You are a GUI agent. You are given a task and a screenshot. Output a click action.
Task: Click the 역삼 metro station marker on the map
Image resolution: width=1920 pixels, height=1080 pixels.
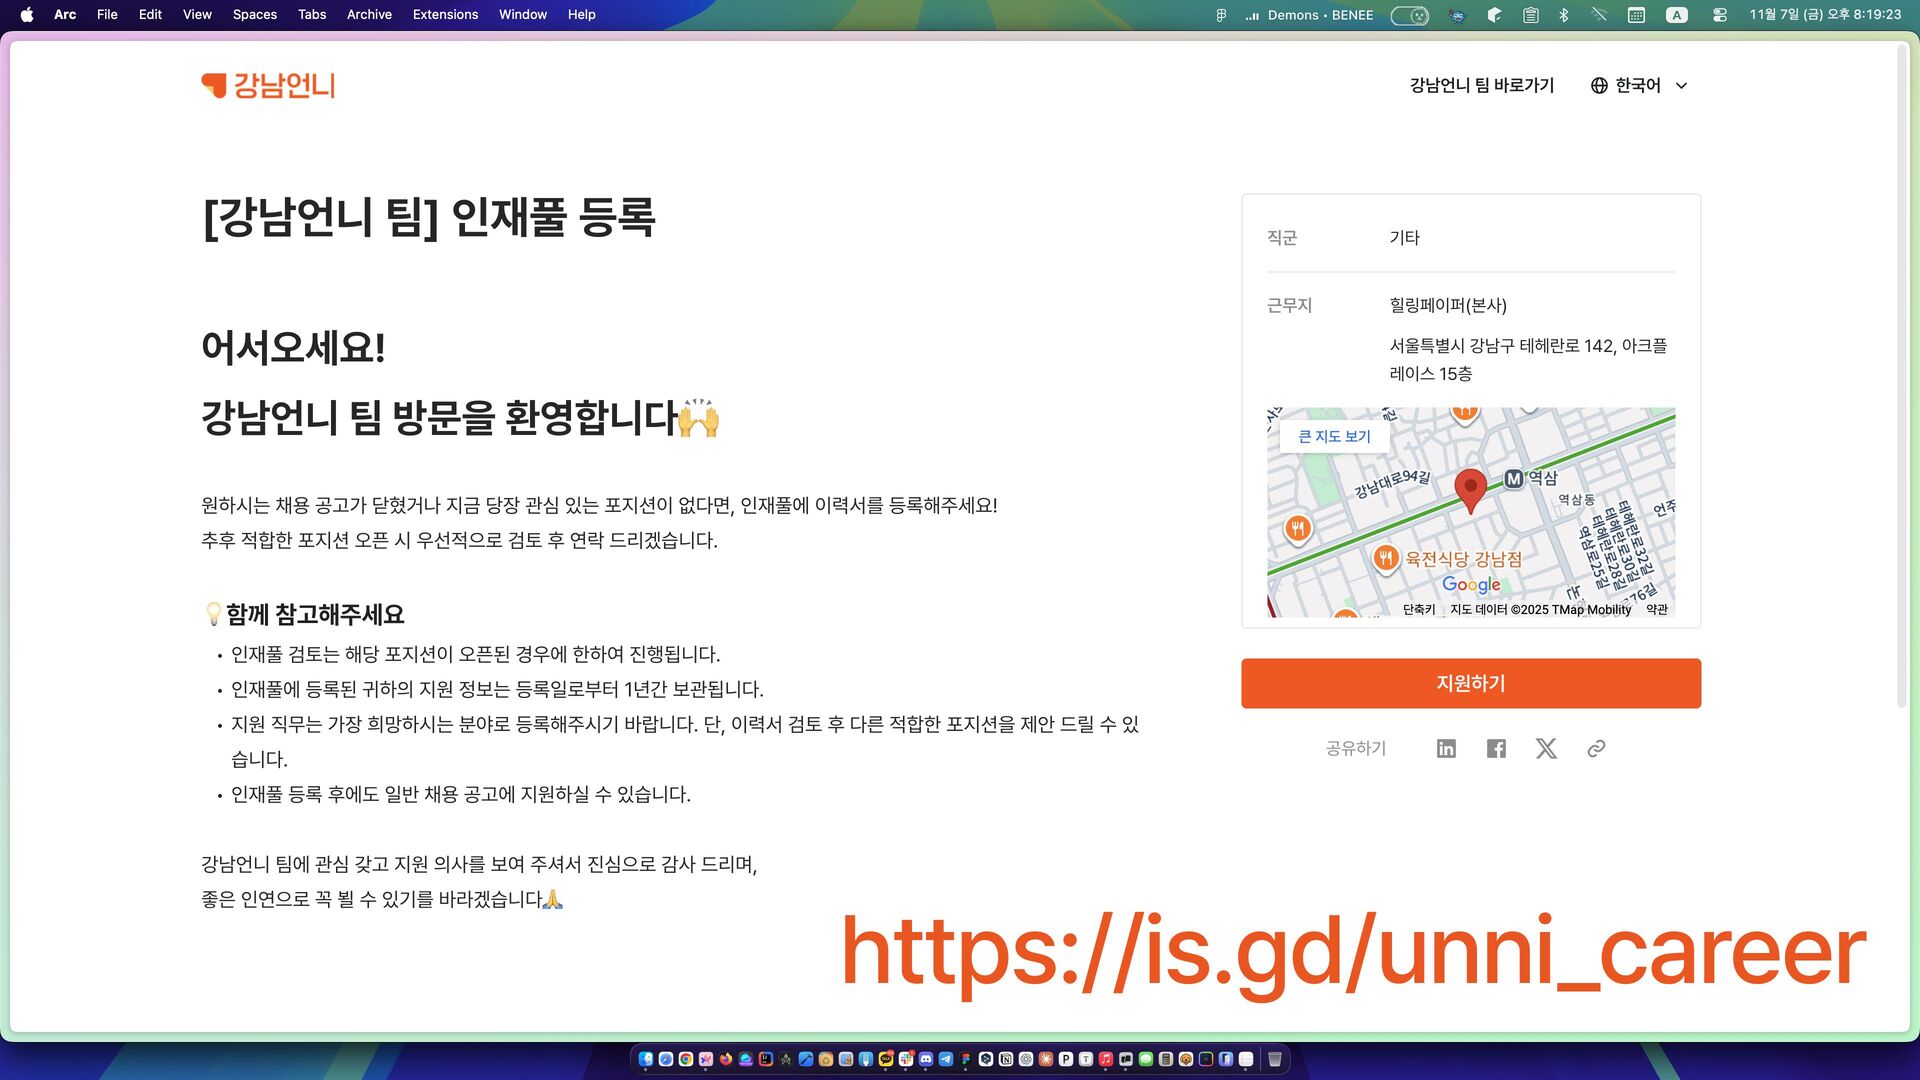tap(1514, 479)
